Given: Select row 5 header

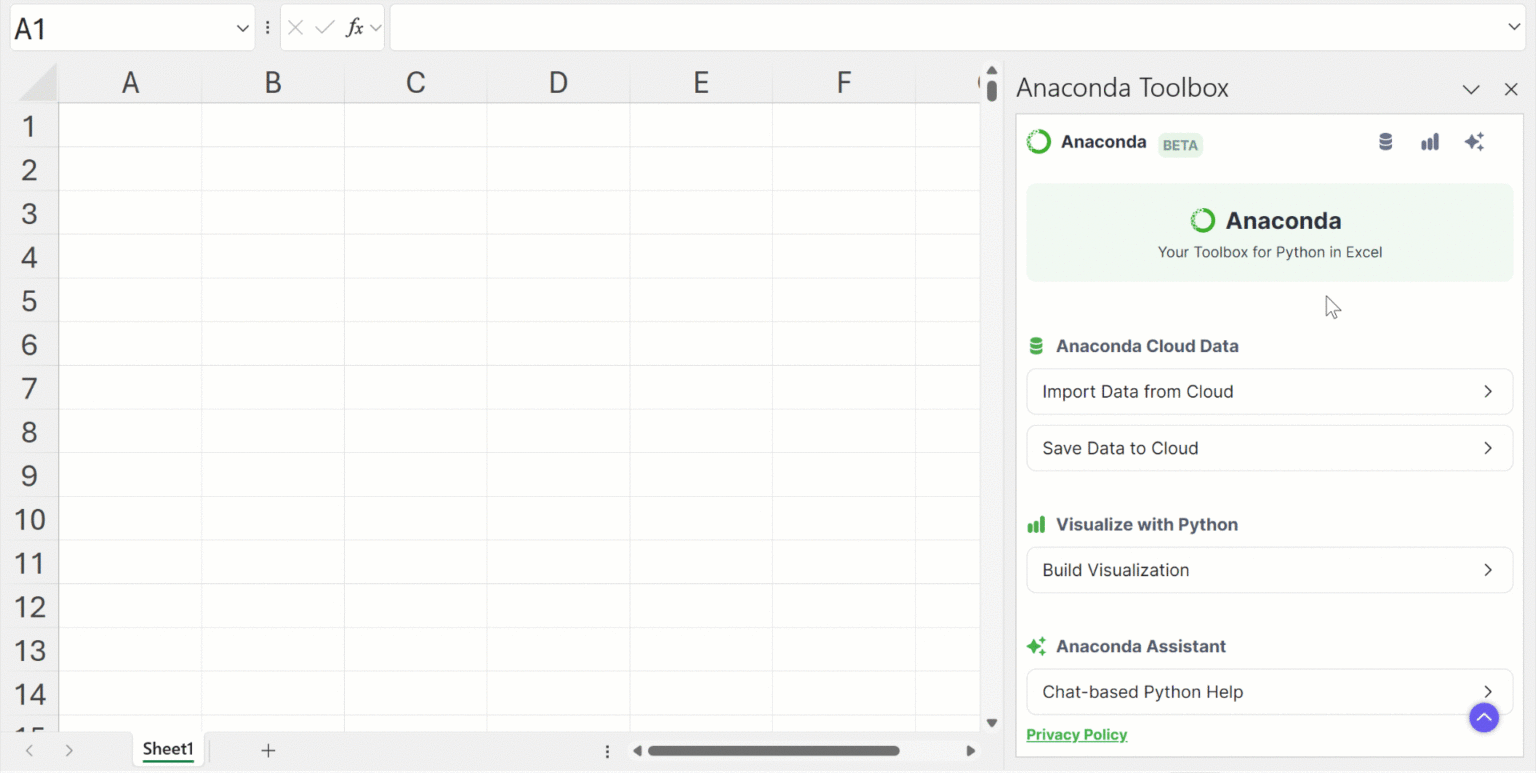Looking at the screenshot, I should [30, 301].
